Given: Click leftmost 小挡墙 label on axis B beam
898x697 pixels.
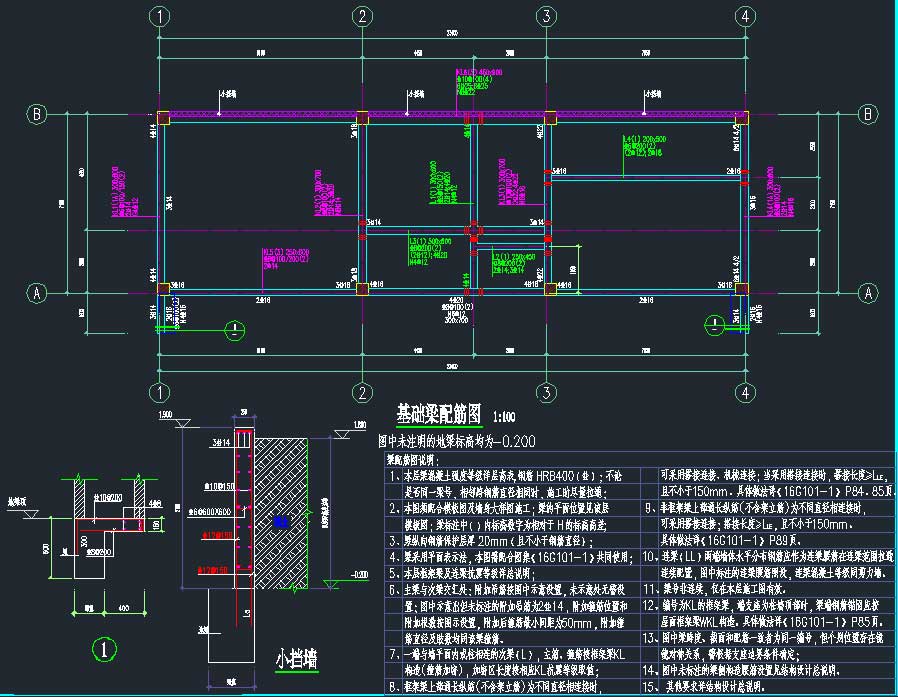Looking at the screenshot, I should pyautogui.click(x=228, y=94).
